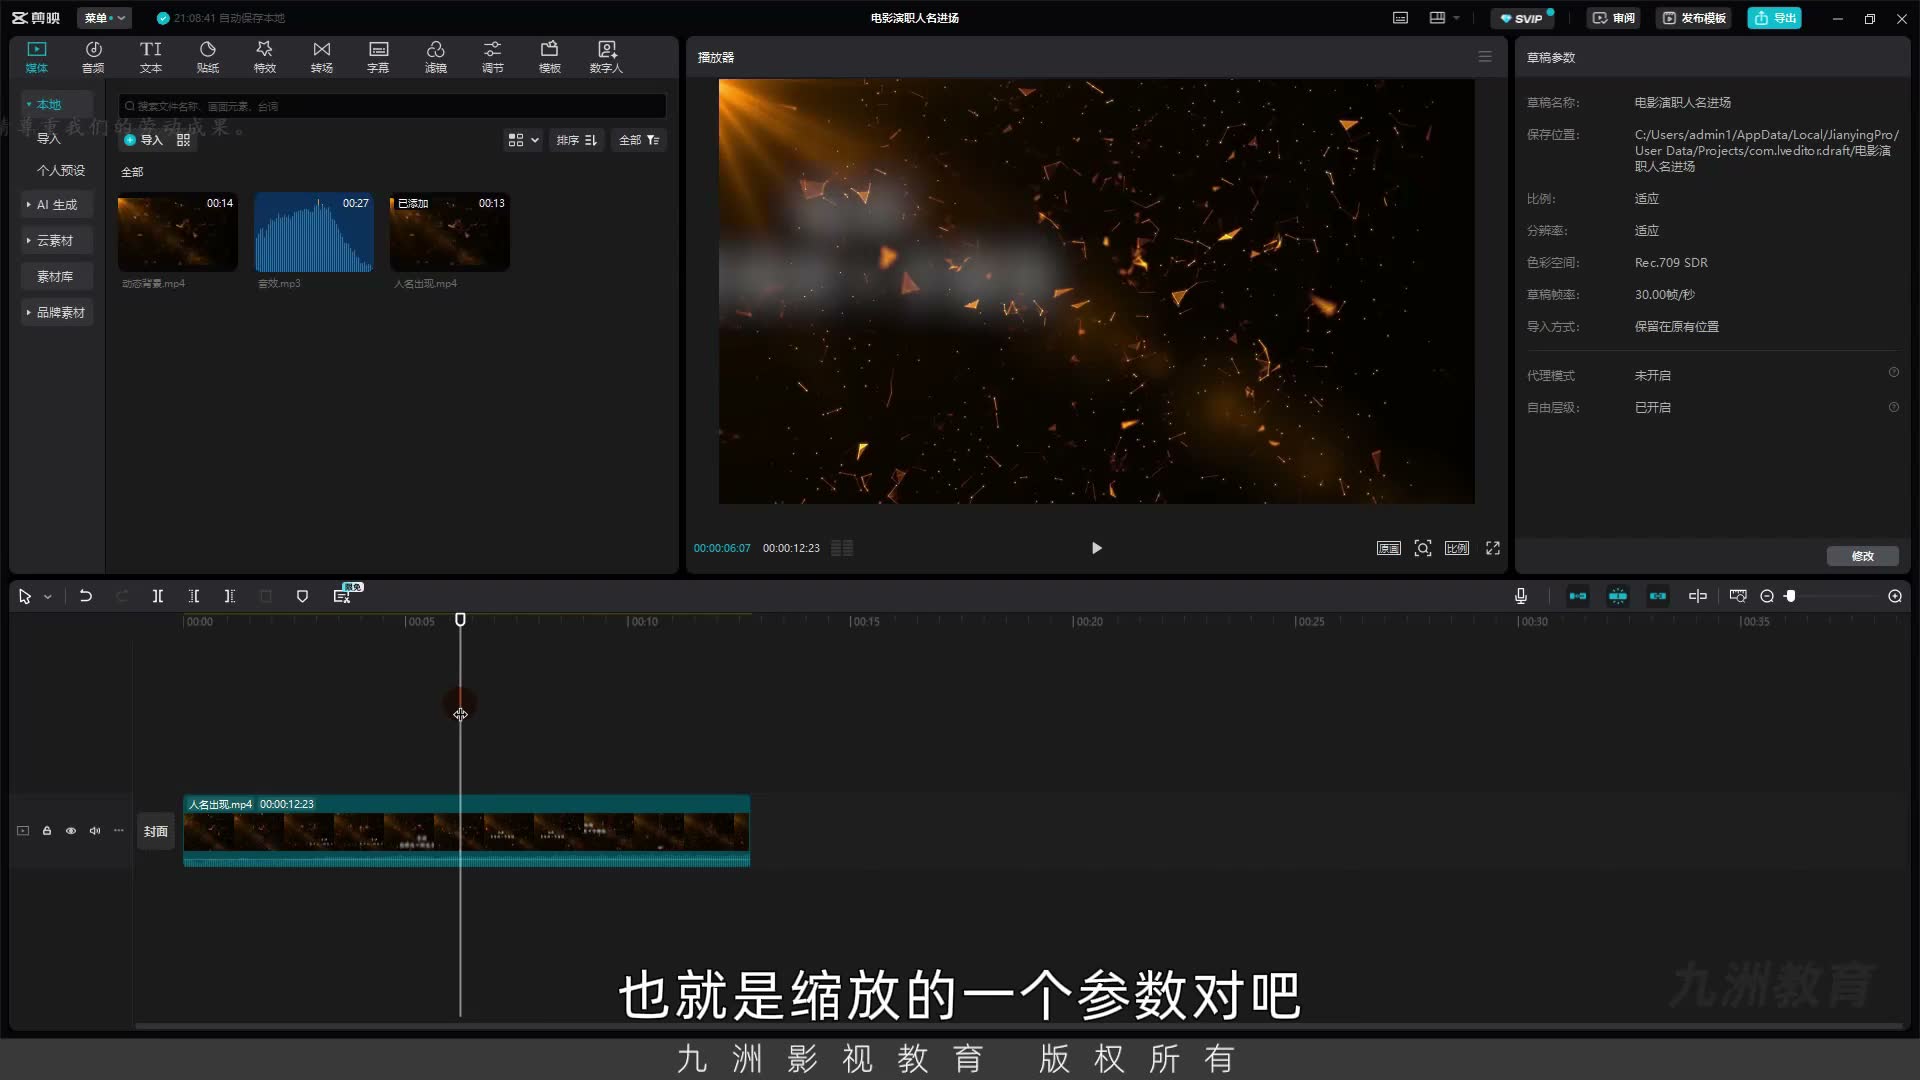Screen dimensions: 1920x1080
Task: Open the 音频 audio panel
Action: pyautogui.click(x=93, y=57)
